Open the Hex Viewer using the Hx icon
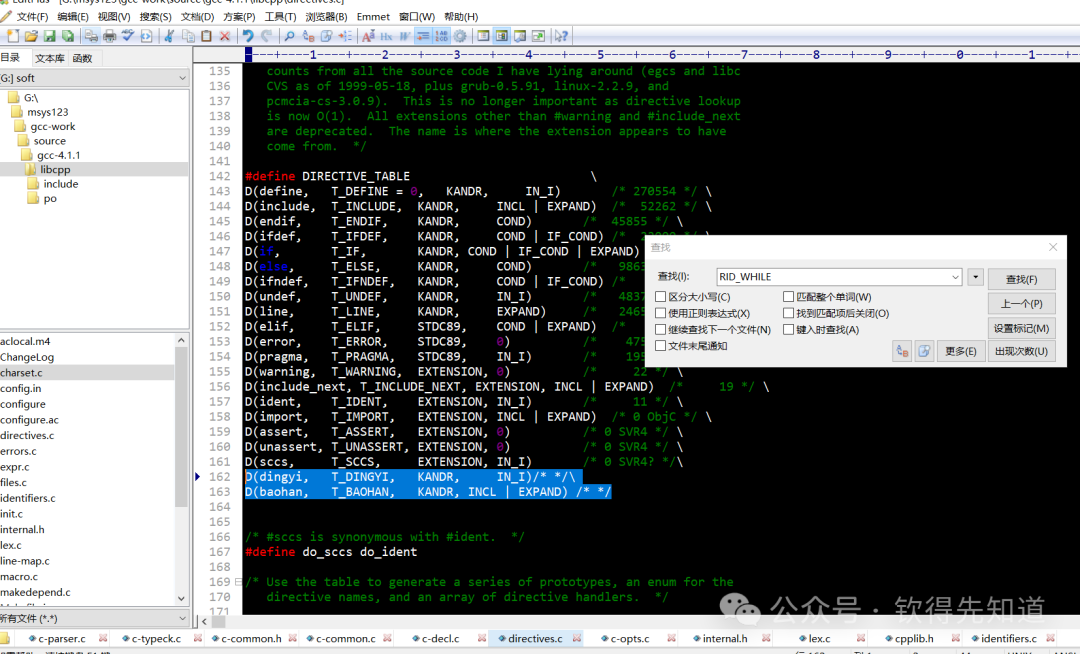 [x=388, y=35]
